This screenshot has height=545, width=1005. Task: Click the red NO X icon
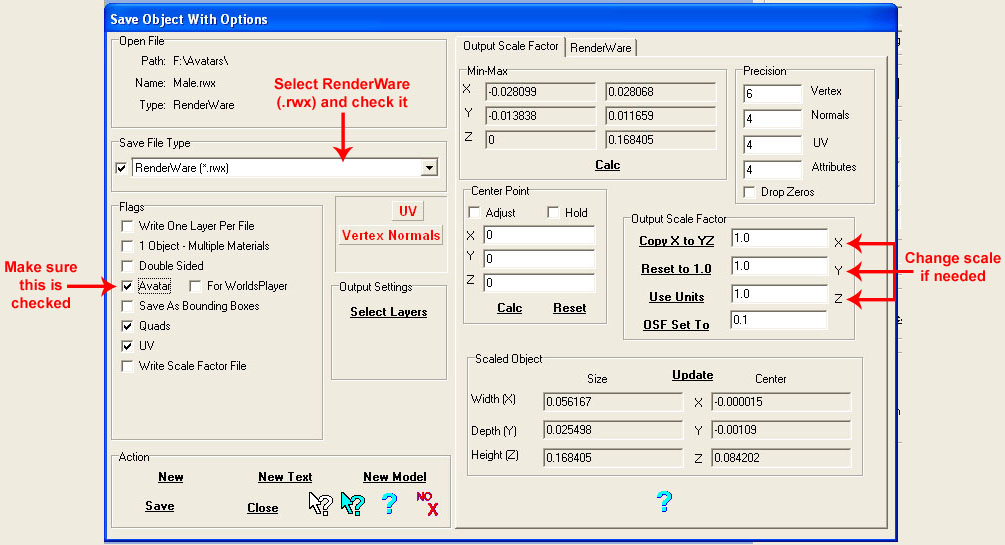pyautogui.click(x=427, y=503)
